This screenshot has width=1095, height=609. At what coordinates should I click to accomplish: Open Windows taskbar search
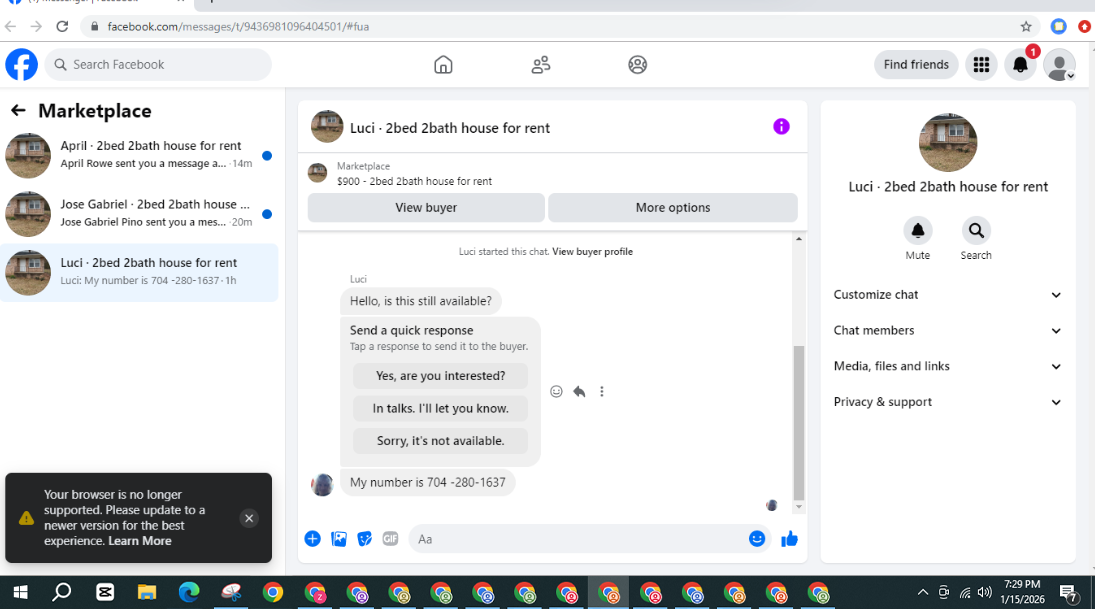pyautogui.click(x=62, y=593)
